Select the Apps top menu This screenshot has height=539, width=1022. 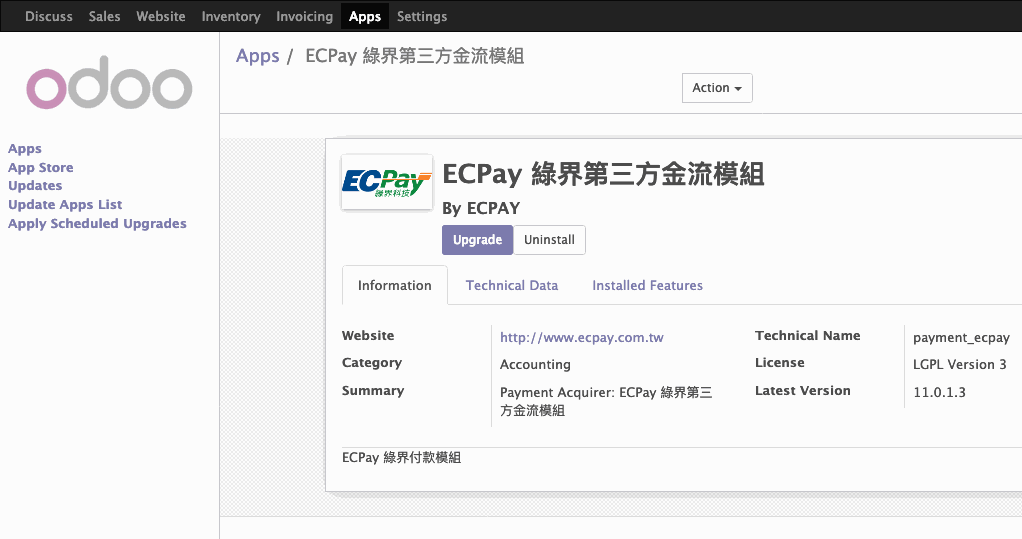(x=365, y=16)
